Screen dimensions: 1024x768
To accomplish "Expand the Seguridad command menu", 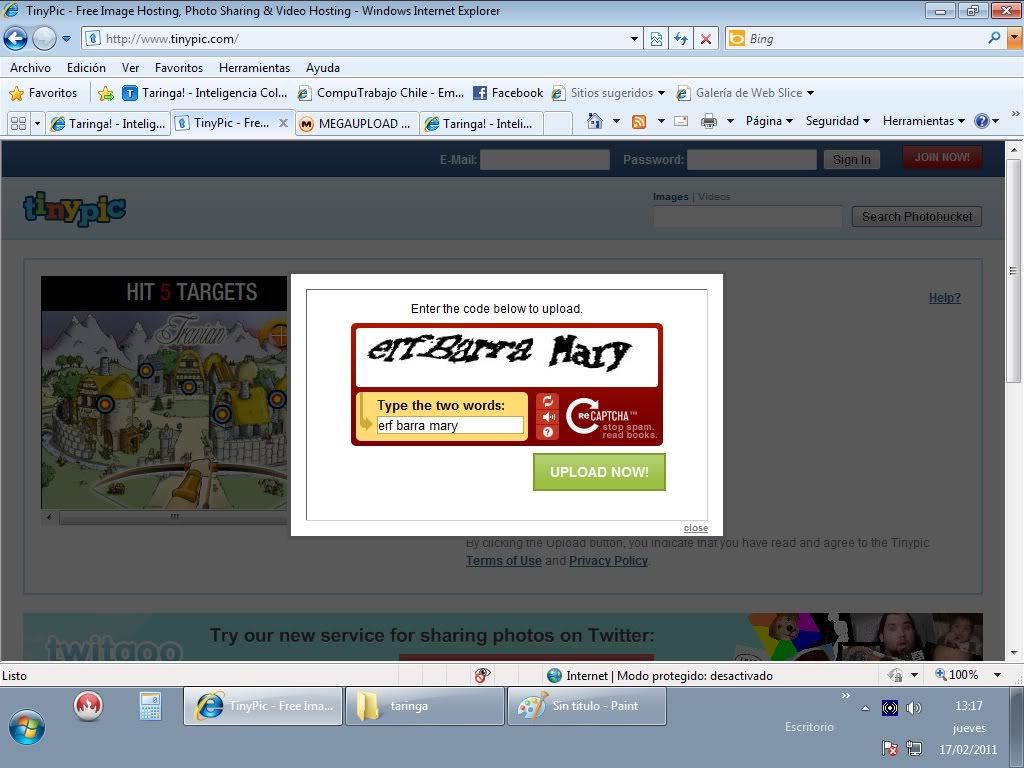I will [x=837, y=121].
